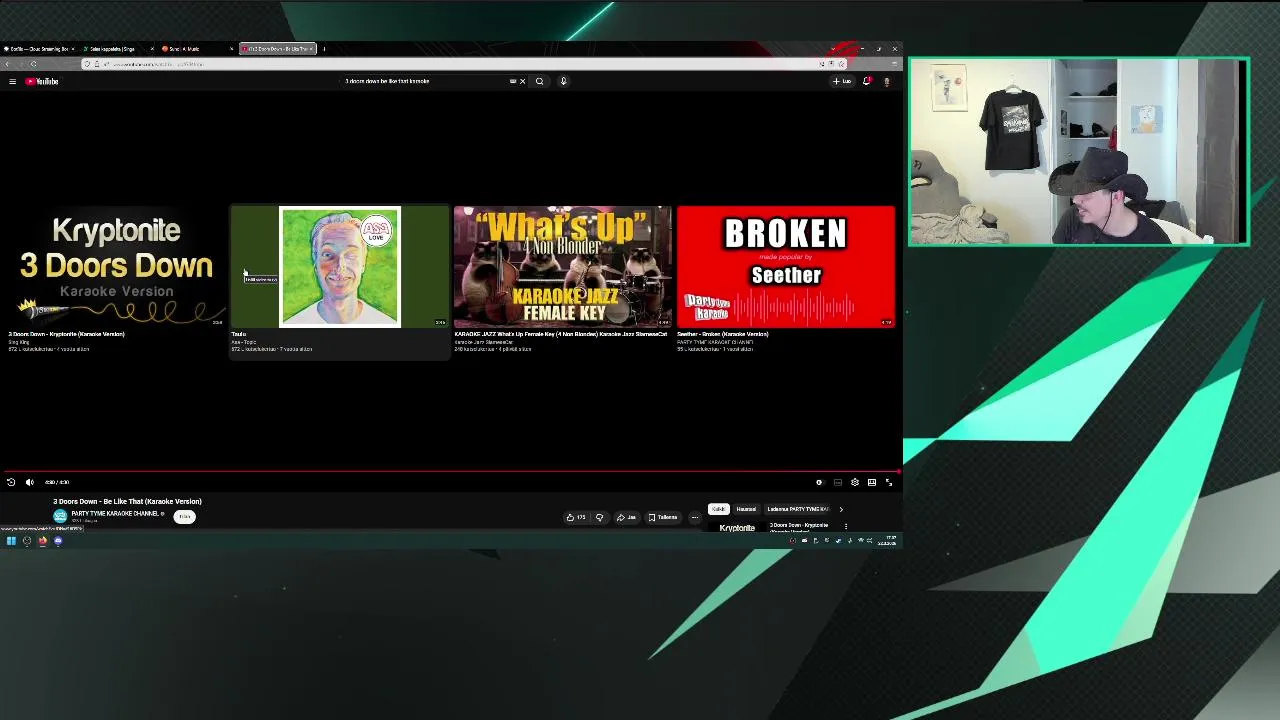This screenshot has width=1280, height=720.
Task: Exit fullscreen mode in the player
Action: point(889,482)
